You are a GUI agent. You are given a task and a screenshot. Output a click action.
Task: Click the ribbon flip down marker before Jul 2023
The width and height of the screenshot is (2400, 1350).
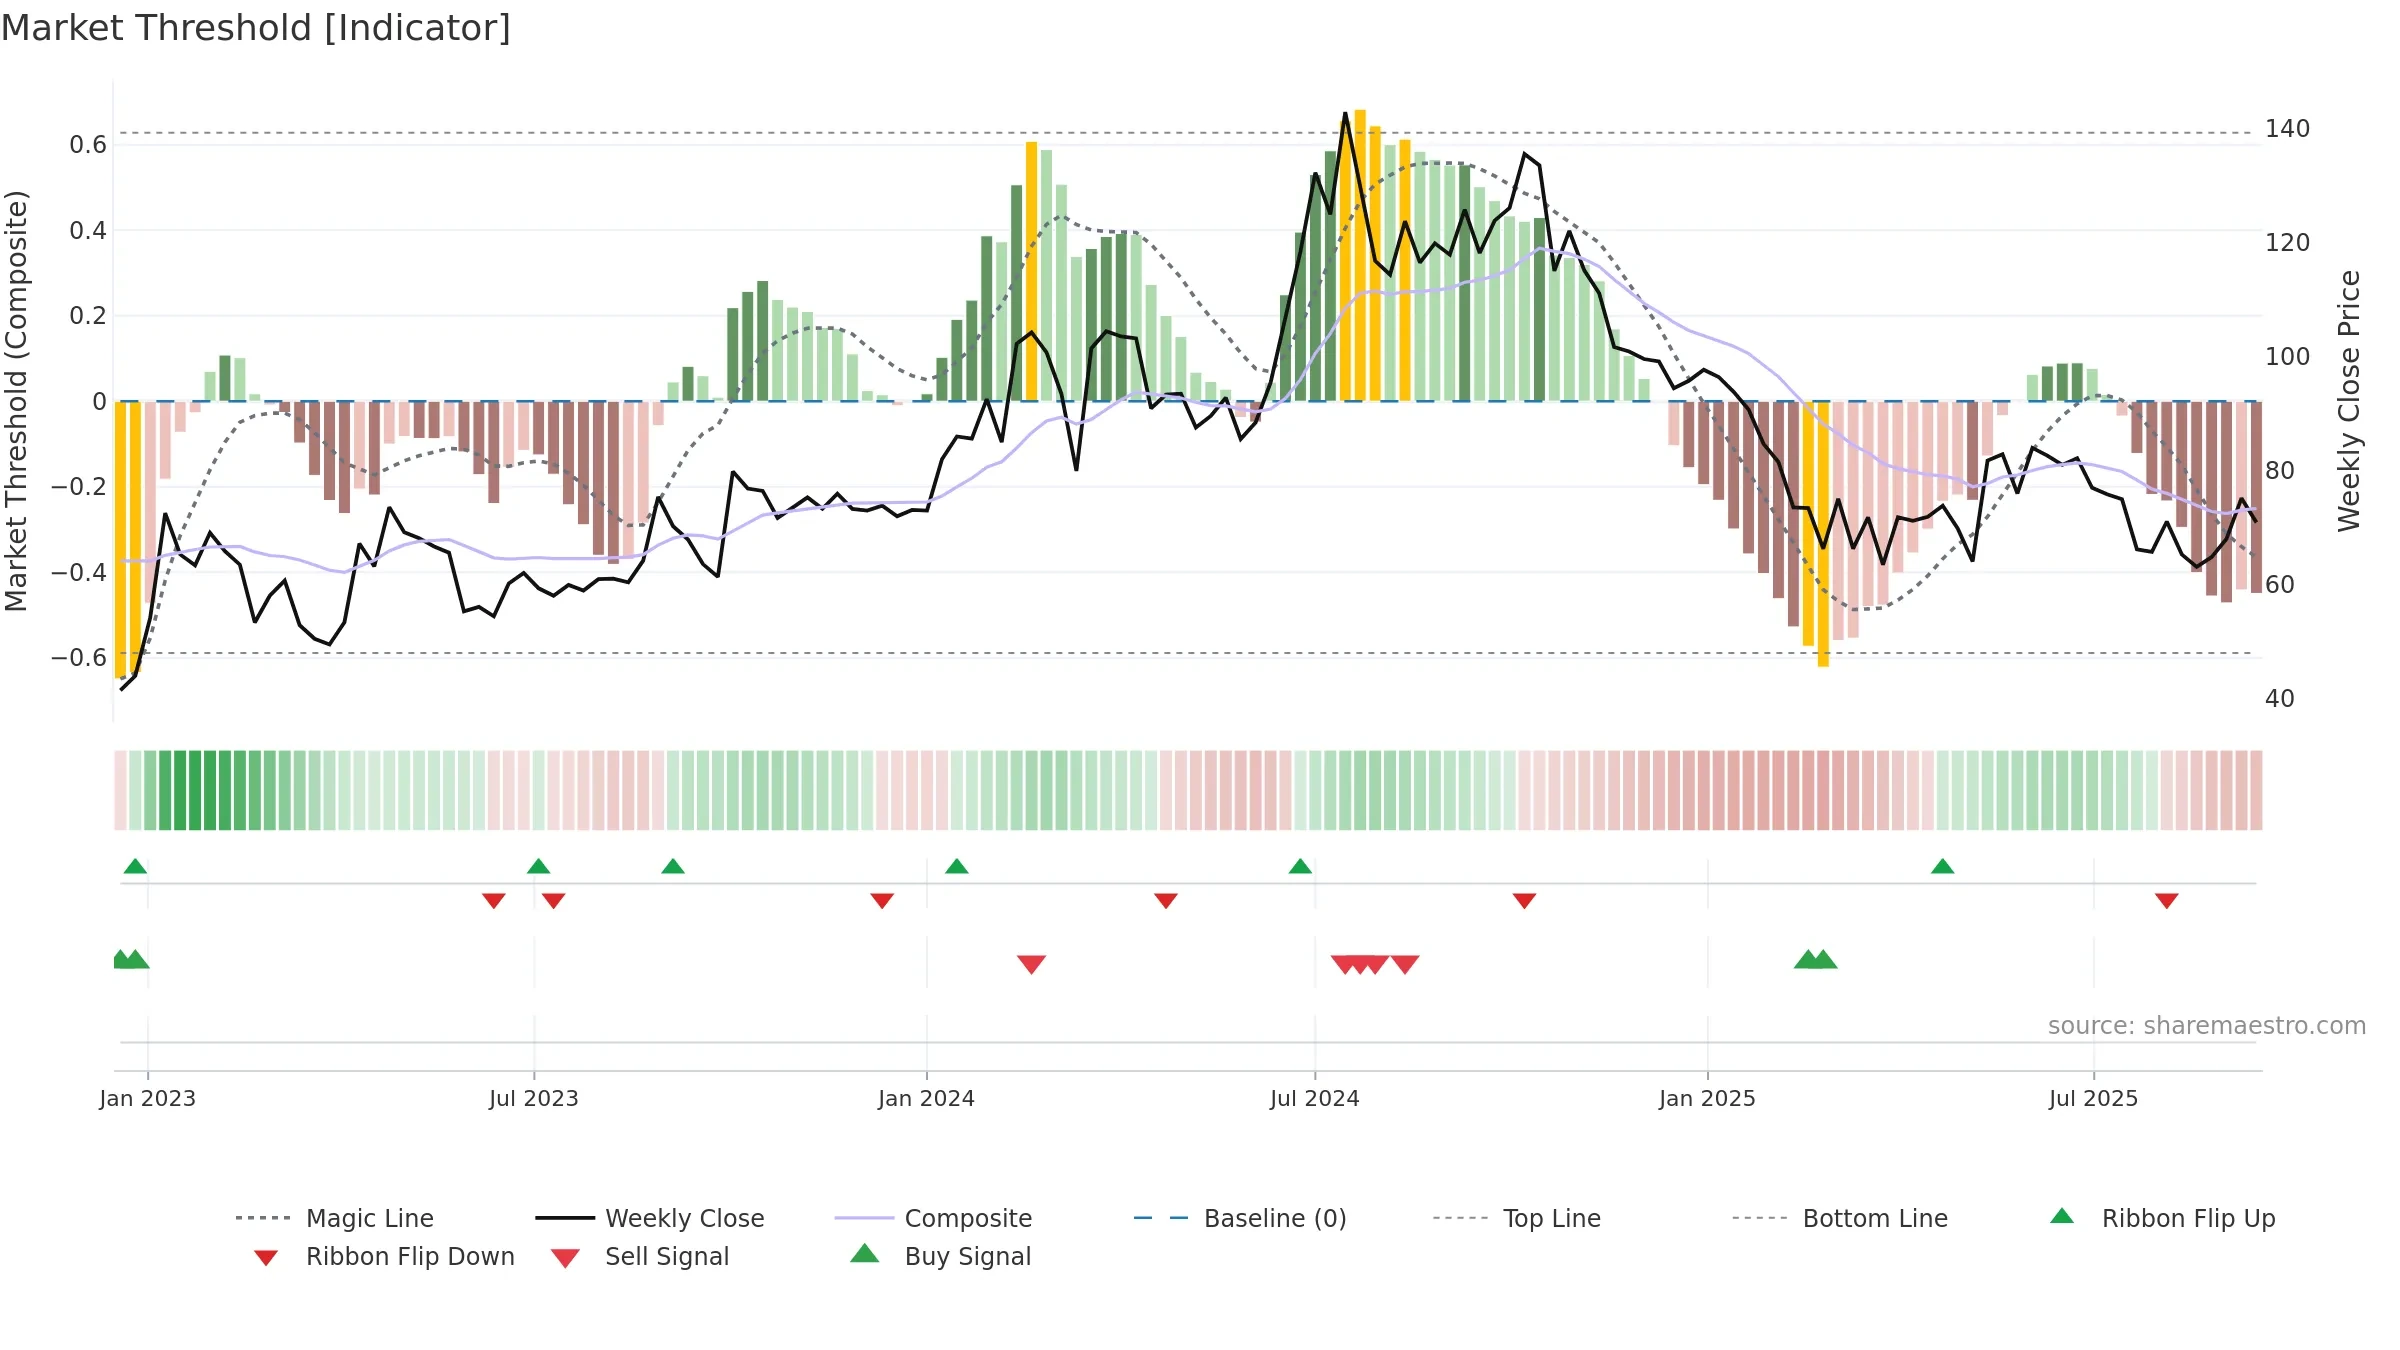point(494,901)
